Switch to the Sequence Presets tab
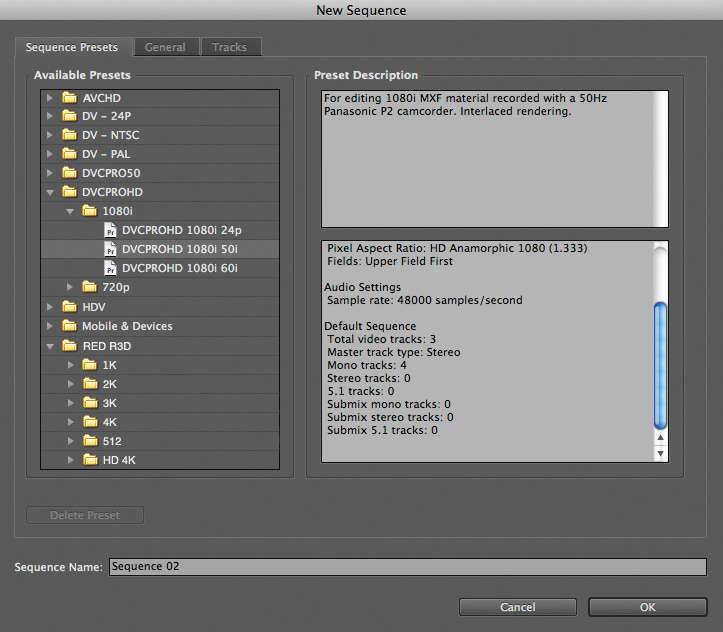The width and height of the screenshot is (723, 632). (73, 47)
